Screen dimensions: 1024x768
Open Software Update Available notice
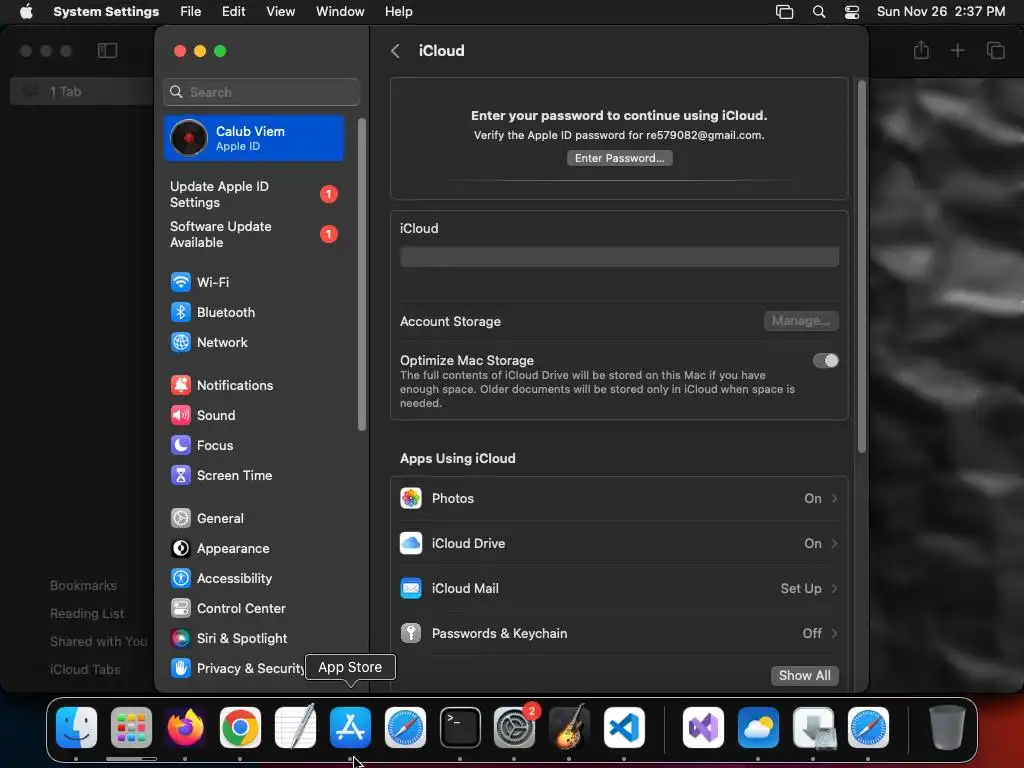coord(253,234)
